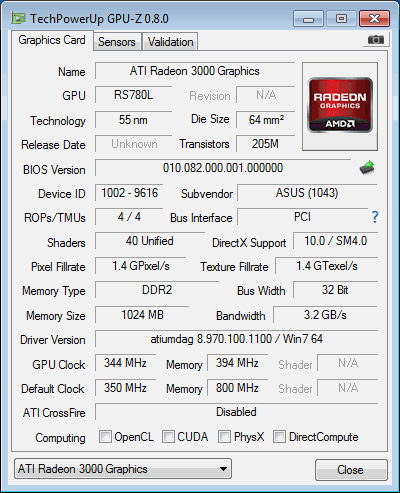The width and height of the screenshot is (400, 493).
Task: Close window using red X button
Action: pyautogui.click(x=375, y=19)
